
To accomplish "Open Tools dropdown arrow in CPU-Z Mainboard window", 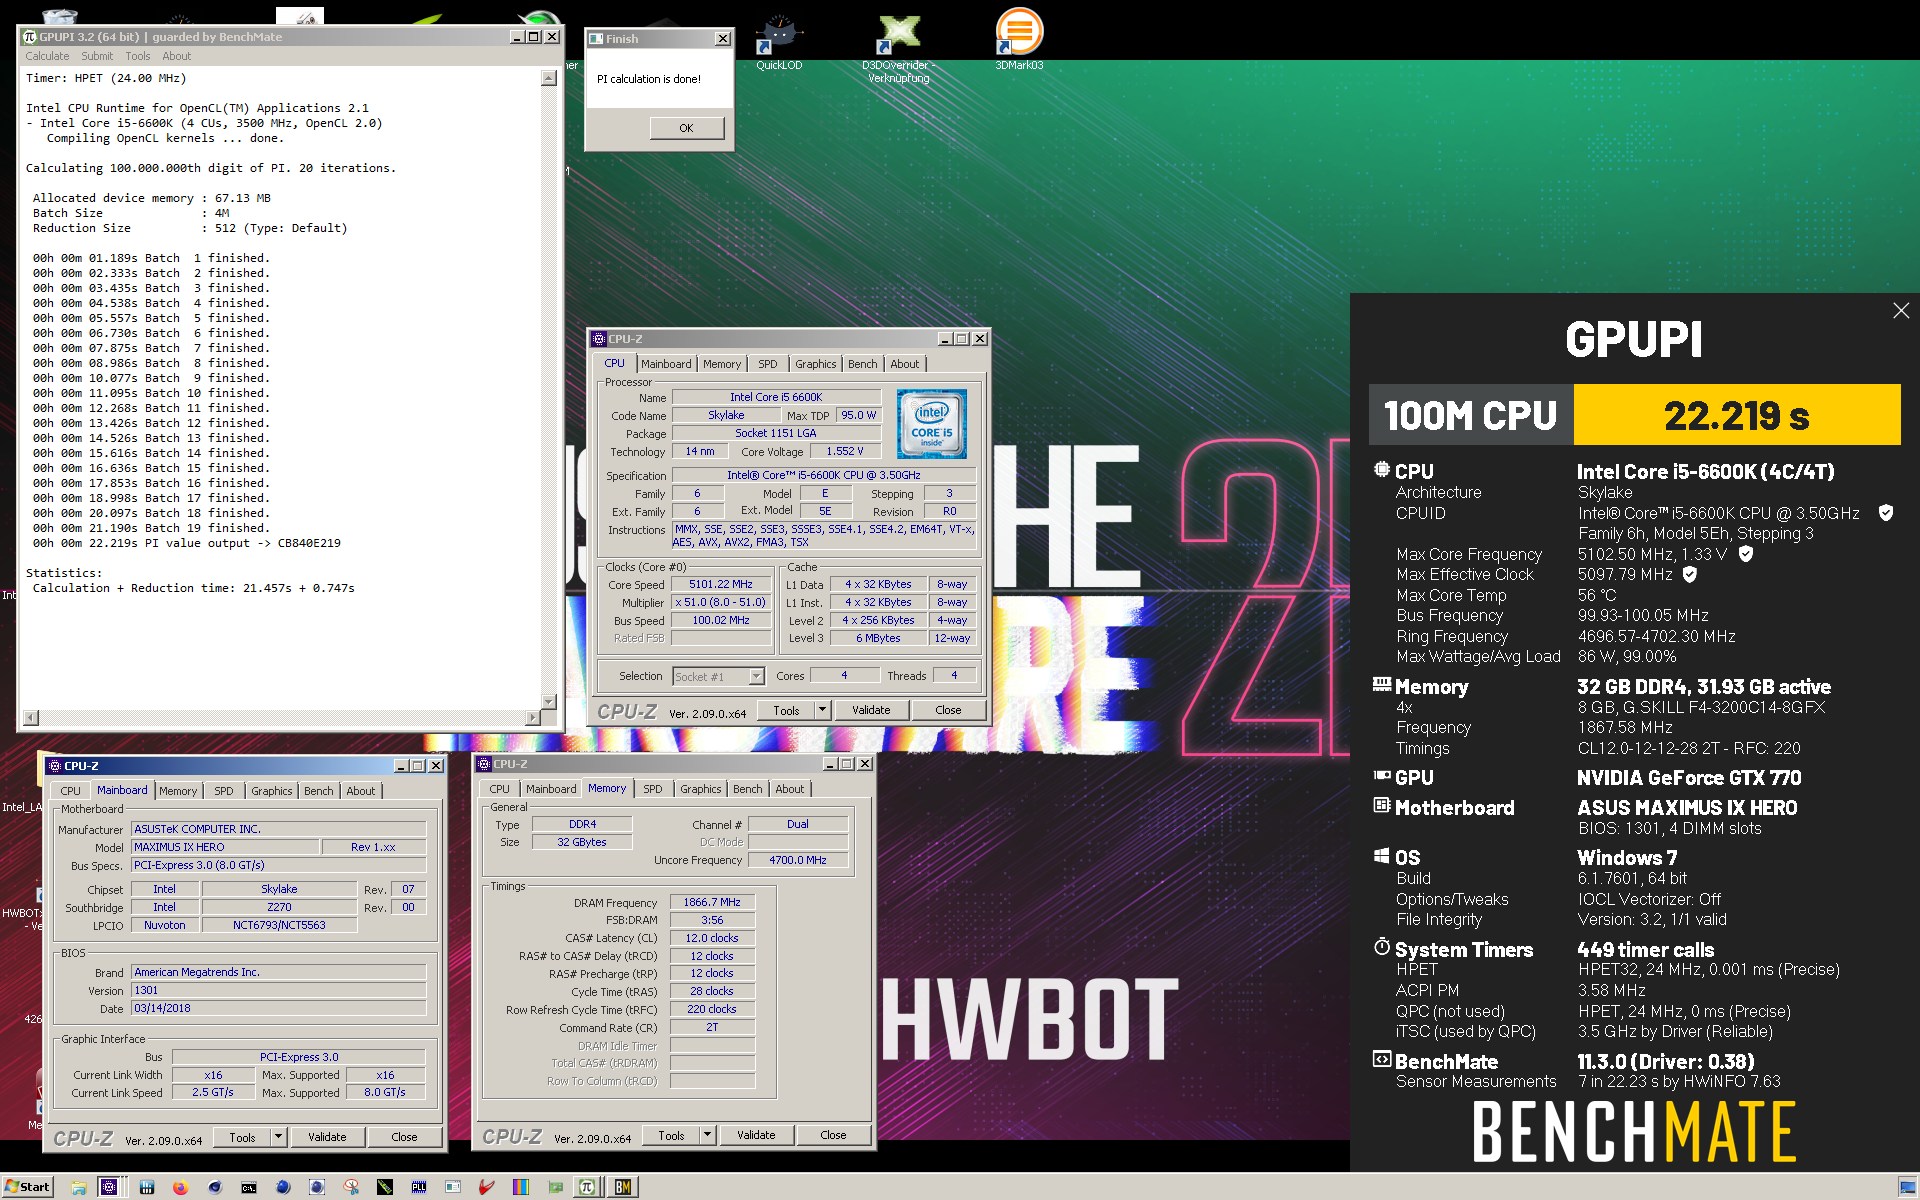I will pyautogui.click(x=279, y=1137).
